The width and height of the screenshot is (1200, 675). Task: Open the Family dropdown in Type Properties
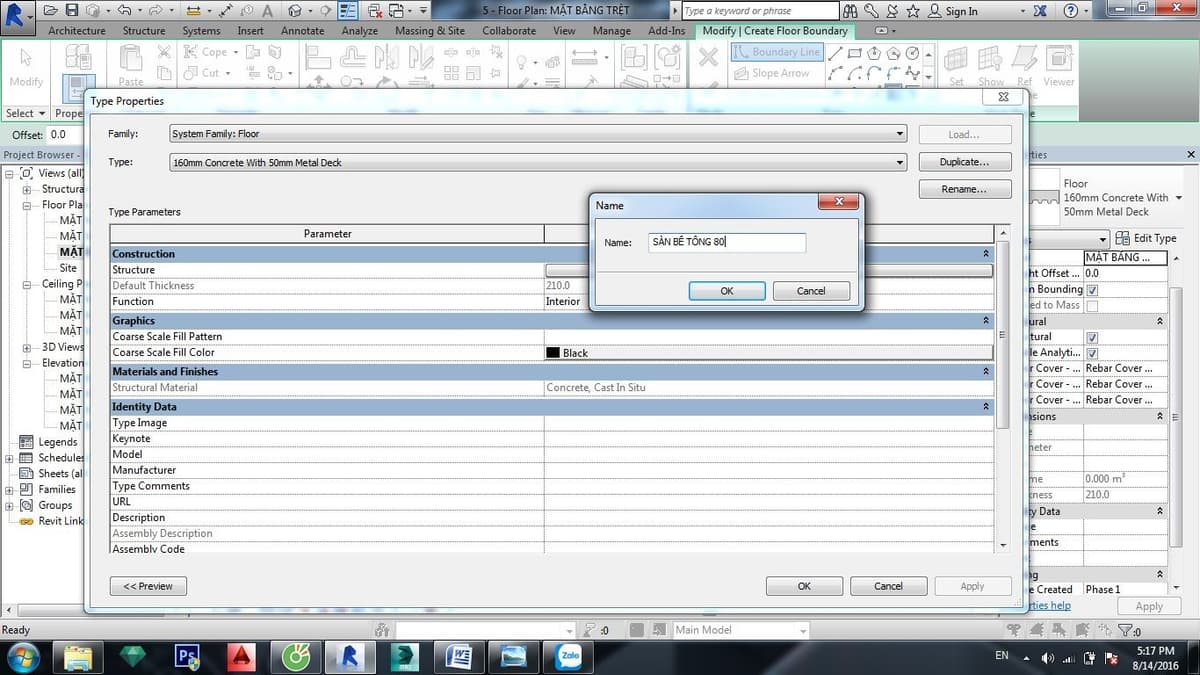(x=537, y=133)
